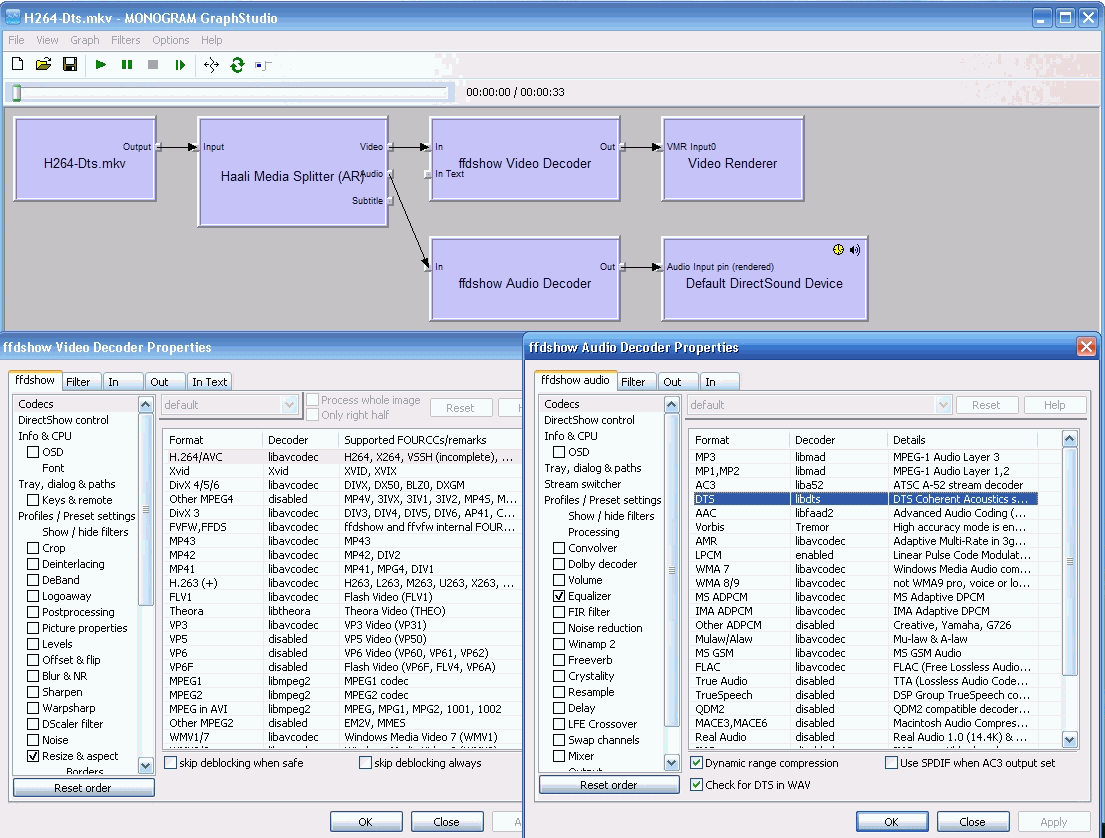This screenshot has width=1105, height=838.
Task: Enable the Crop filter checkbox
Action: pyautogui.click(x=33, y=548)
